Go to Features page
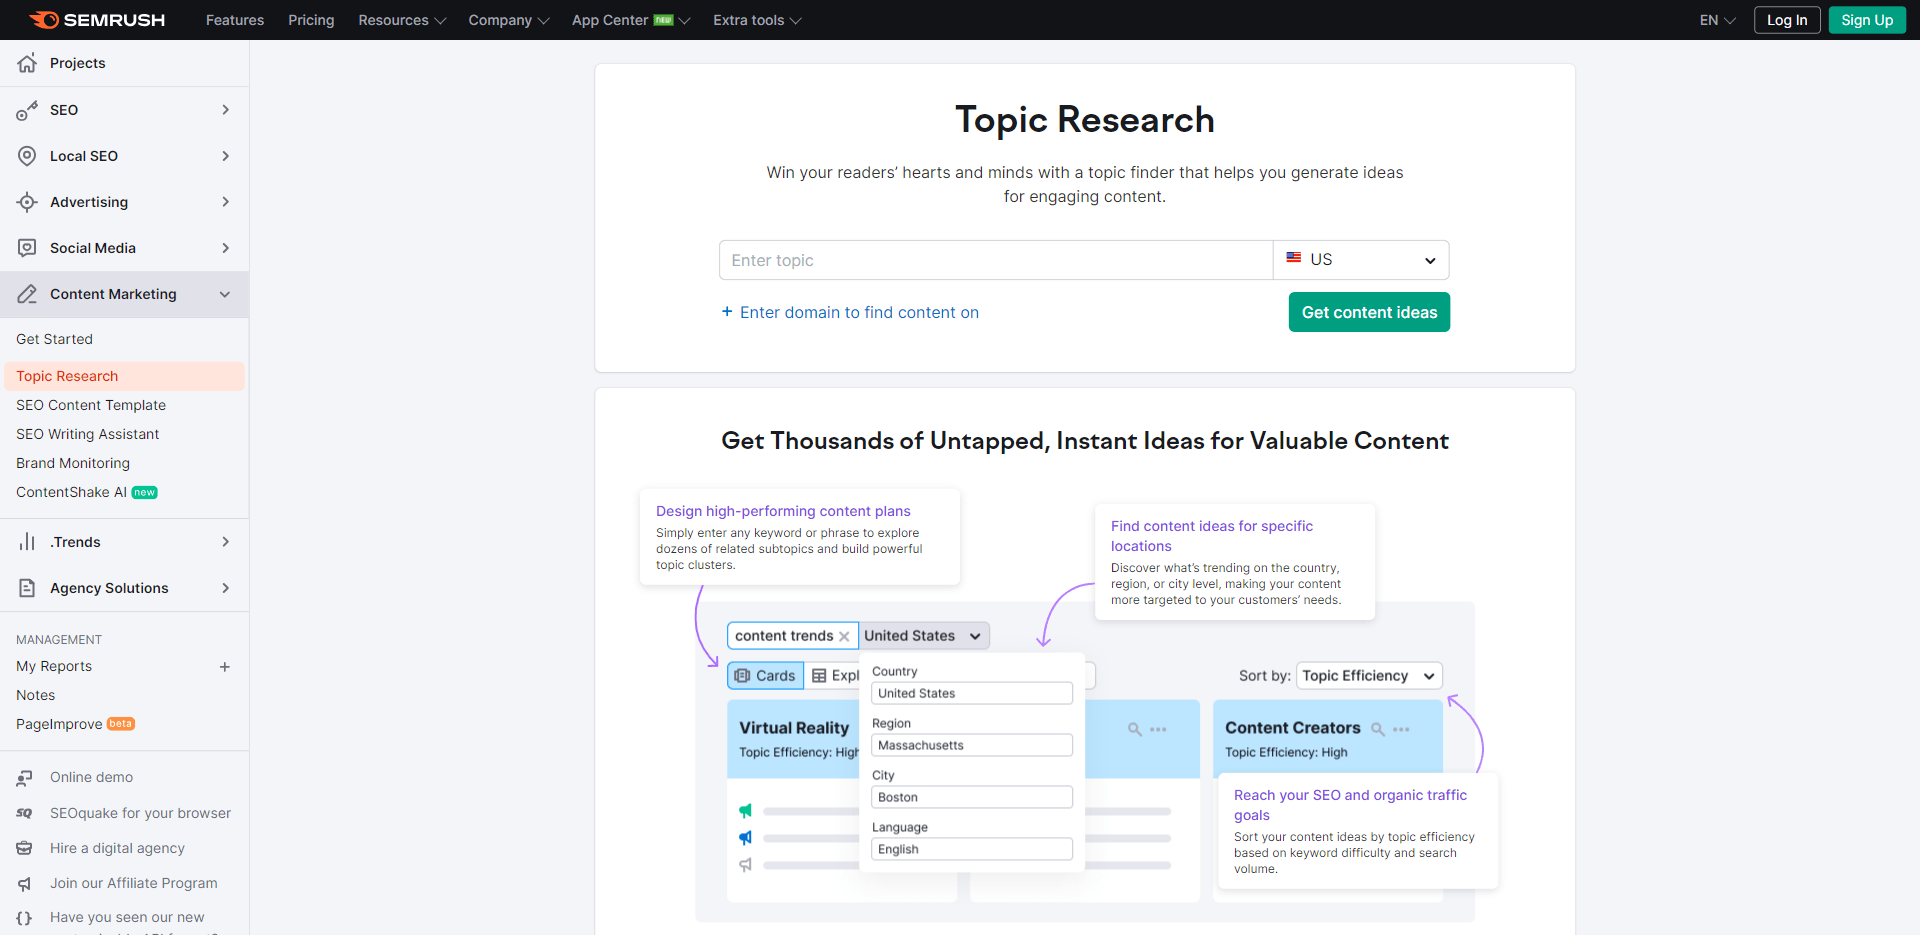The height and width of the screenshot is (935, 1920). [235, 20]
